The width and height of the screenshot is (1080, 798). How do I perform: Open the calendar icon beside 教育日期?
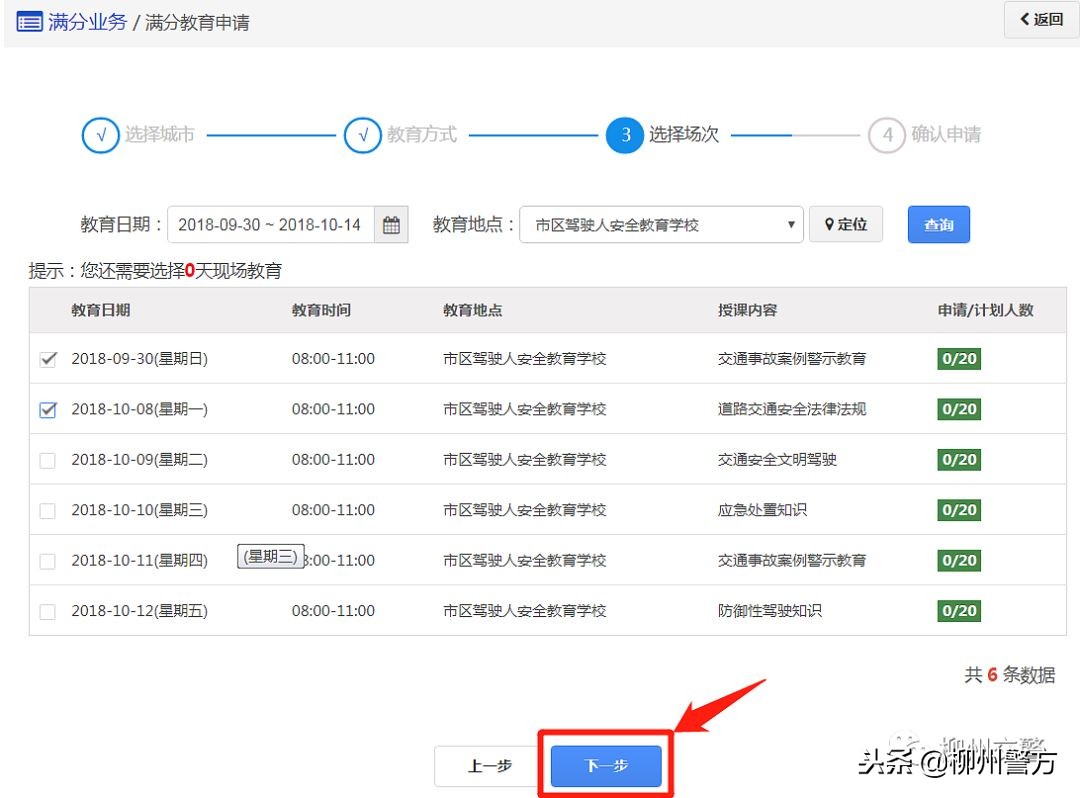coord(392,224)
